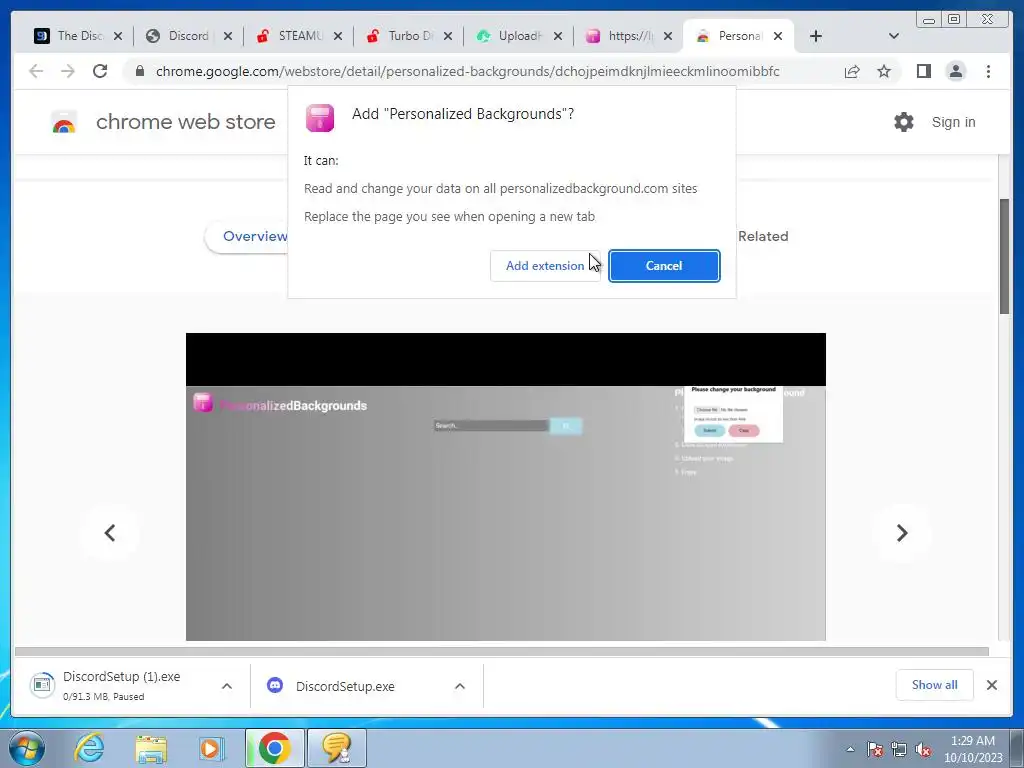Click the vertical page scrollbar
The image size is (1024, 768).
tap(1004, 256)
